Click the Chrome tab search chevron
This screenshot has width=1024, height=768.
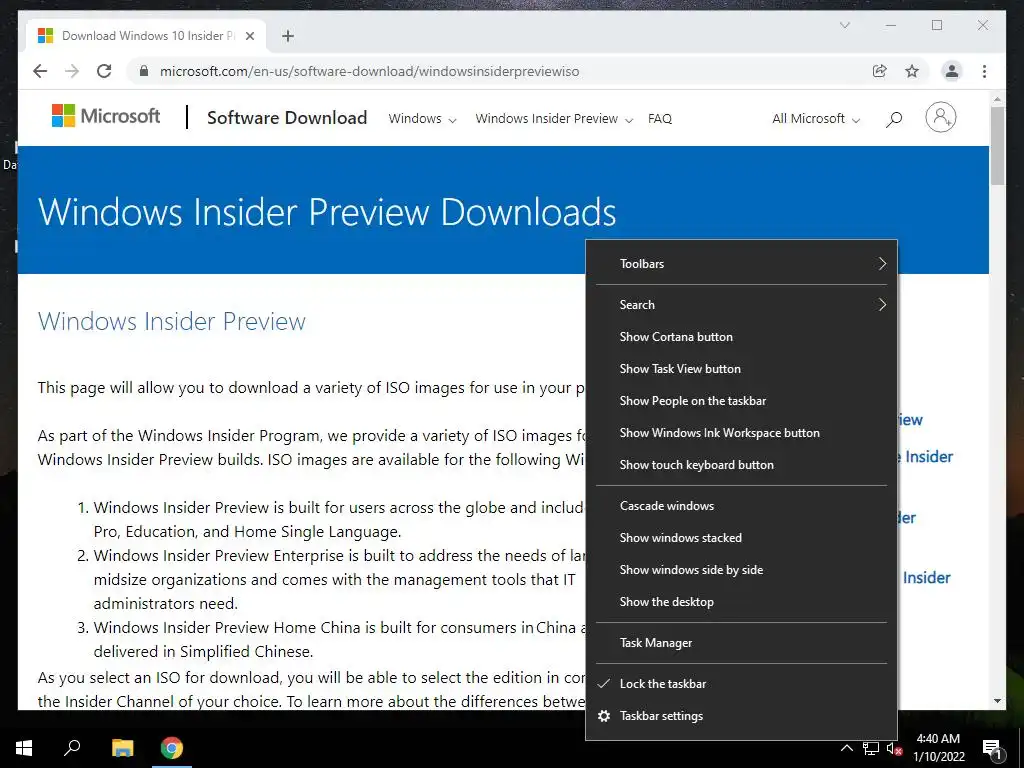point(844,25)
